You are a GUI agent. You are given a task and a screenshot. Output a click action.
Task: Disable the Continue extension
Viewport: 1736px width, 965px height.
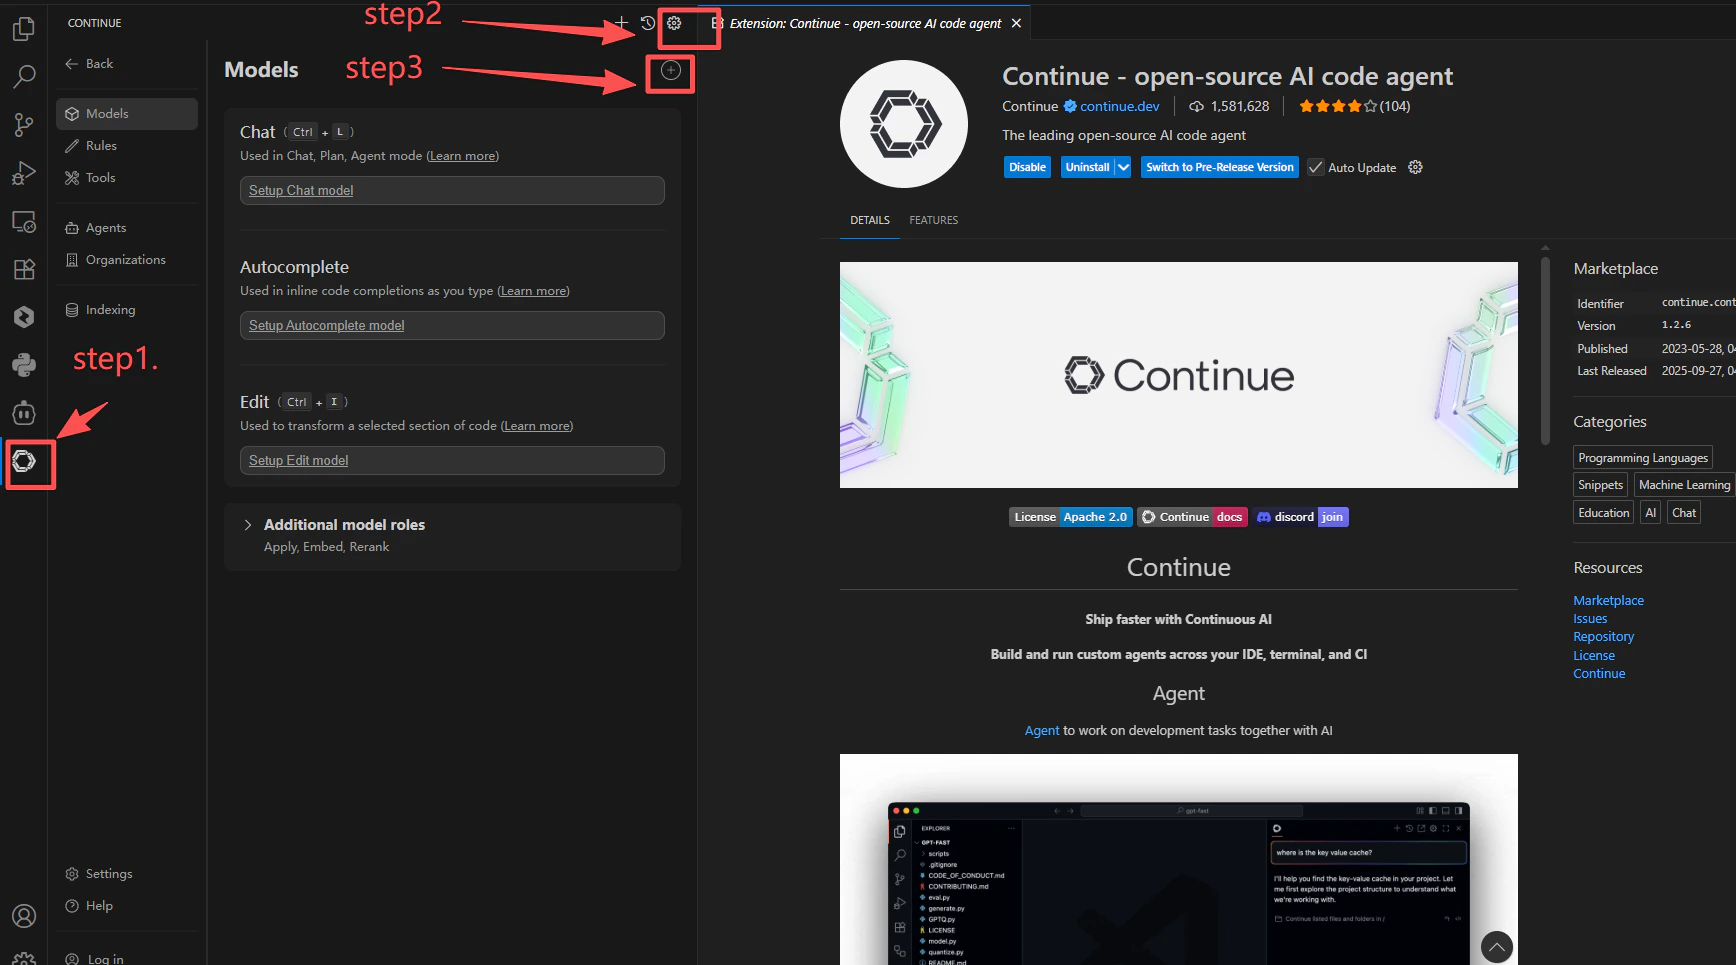click(x=1027, y=167)
